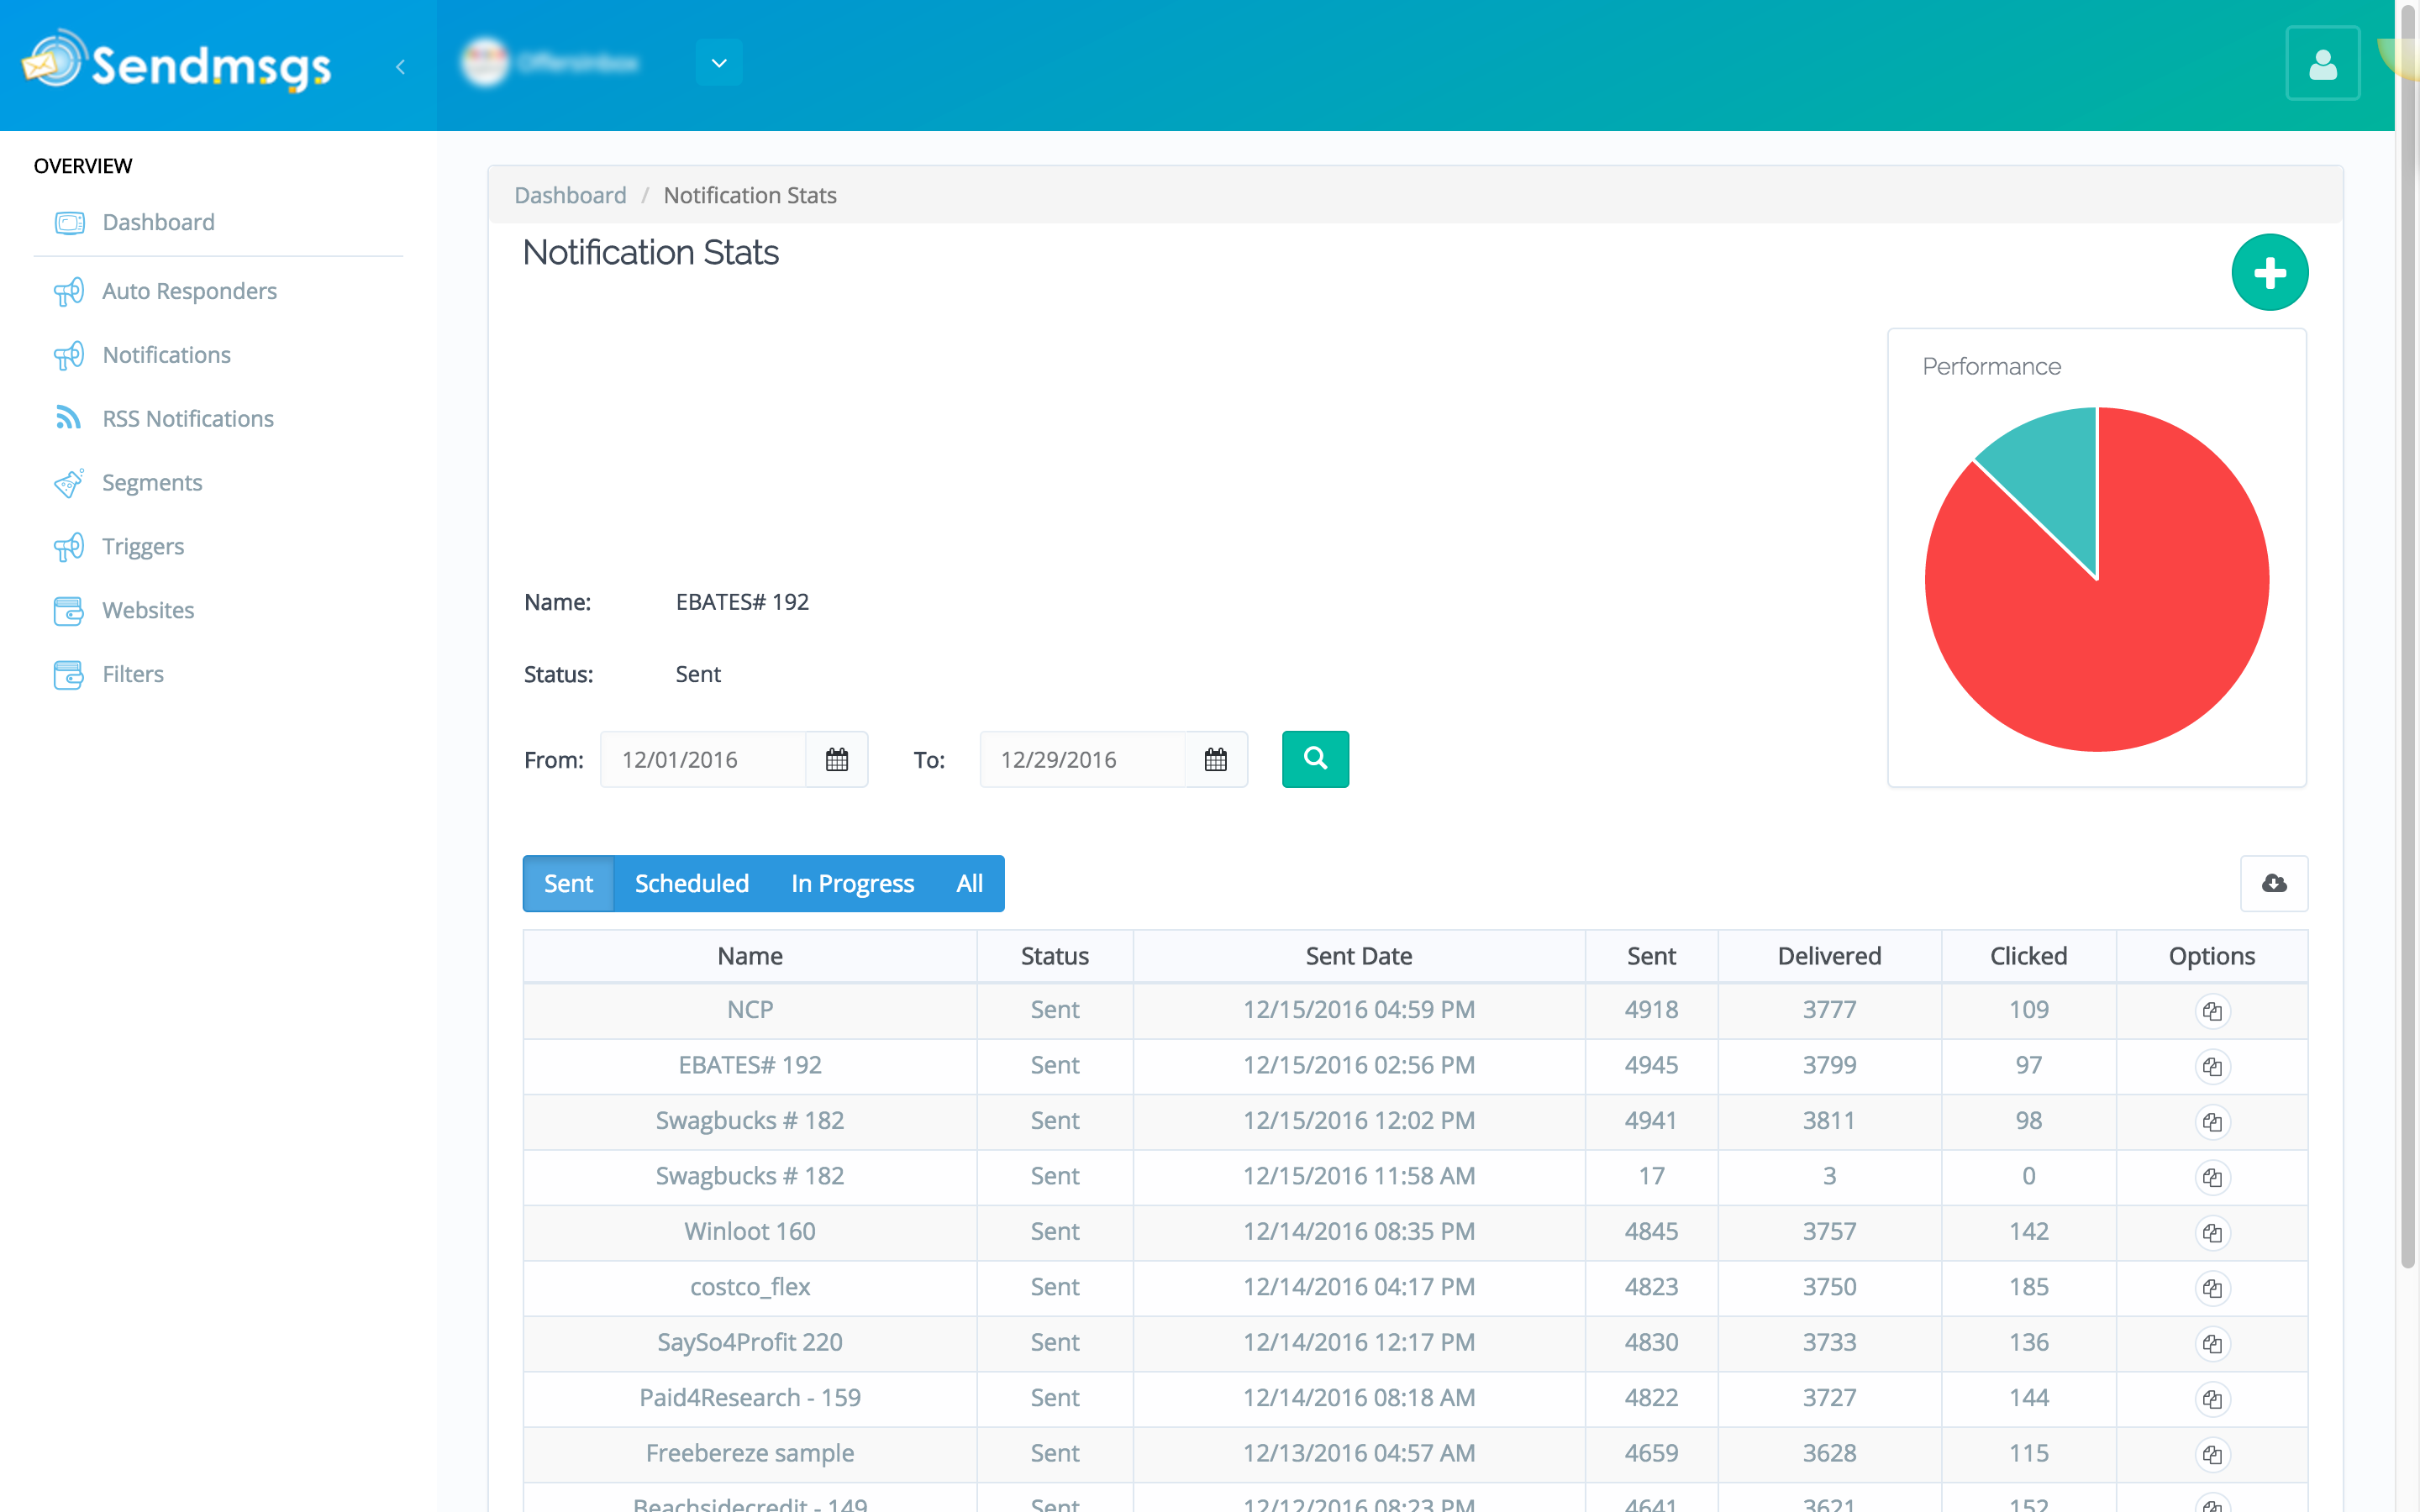Select the Scheduled tab

point(691,883)
